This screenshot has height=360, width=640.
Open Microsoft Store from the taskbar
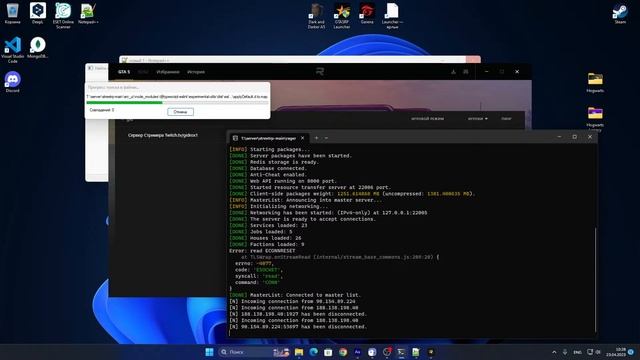(328, 352)
